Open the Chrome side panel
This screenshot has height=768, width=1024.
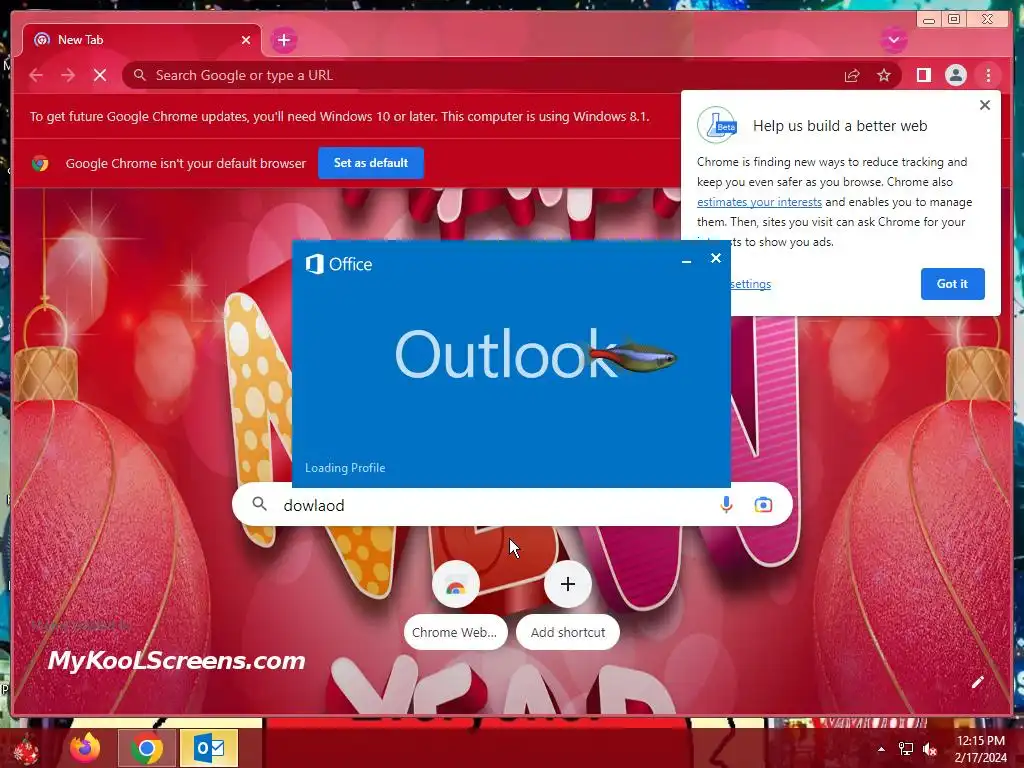click(923, 75)
